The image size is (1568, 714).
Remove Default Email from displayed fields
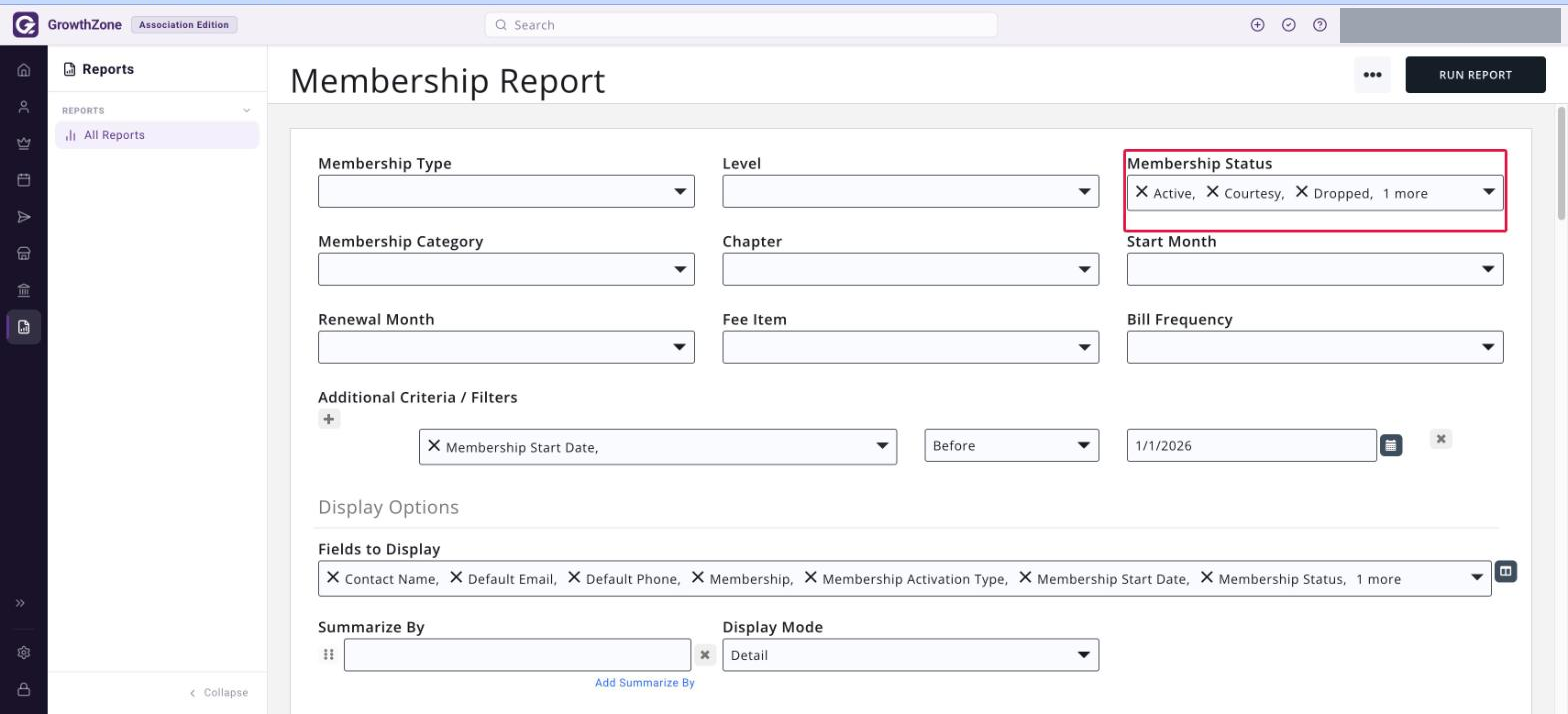[x=456, y=577]
